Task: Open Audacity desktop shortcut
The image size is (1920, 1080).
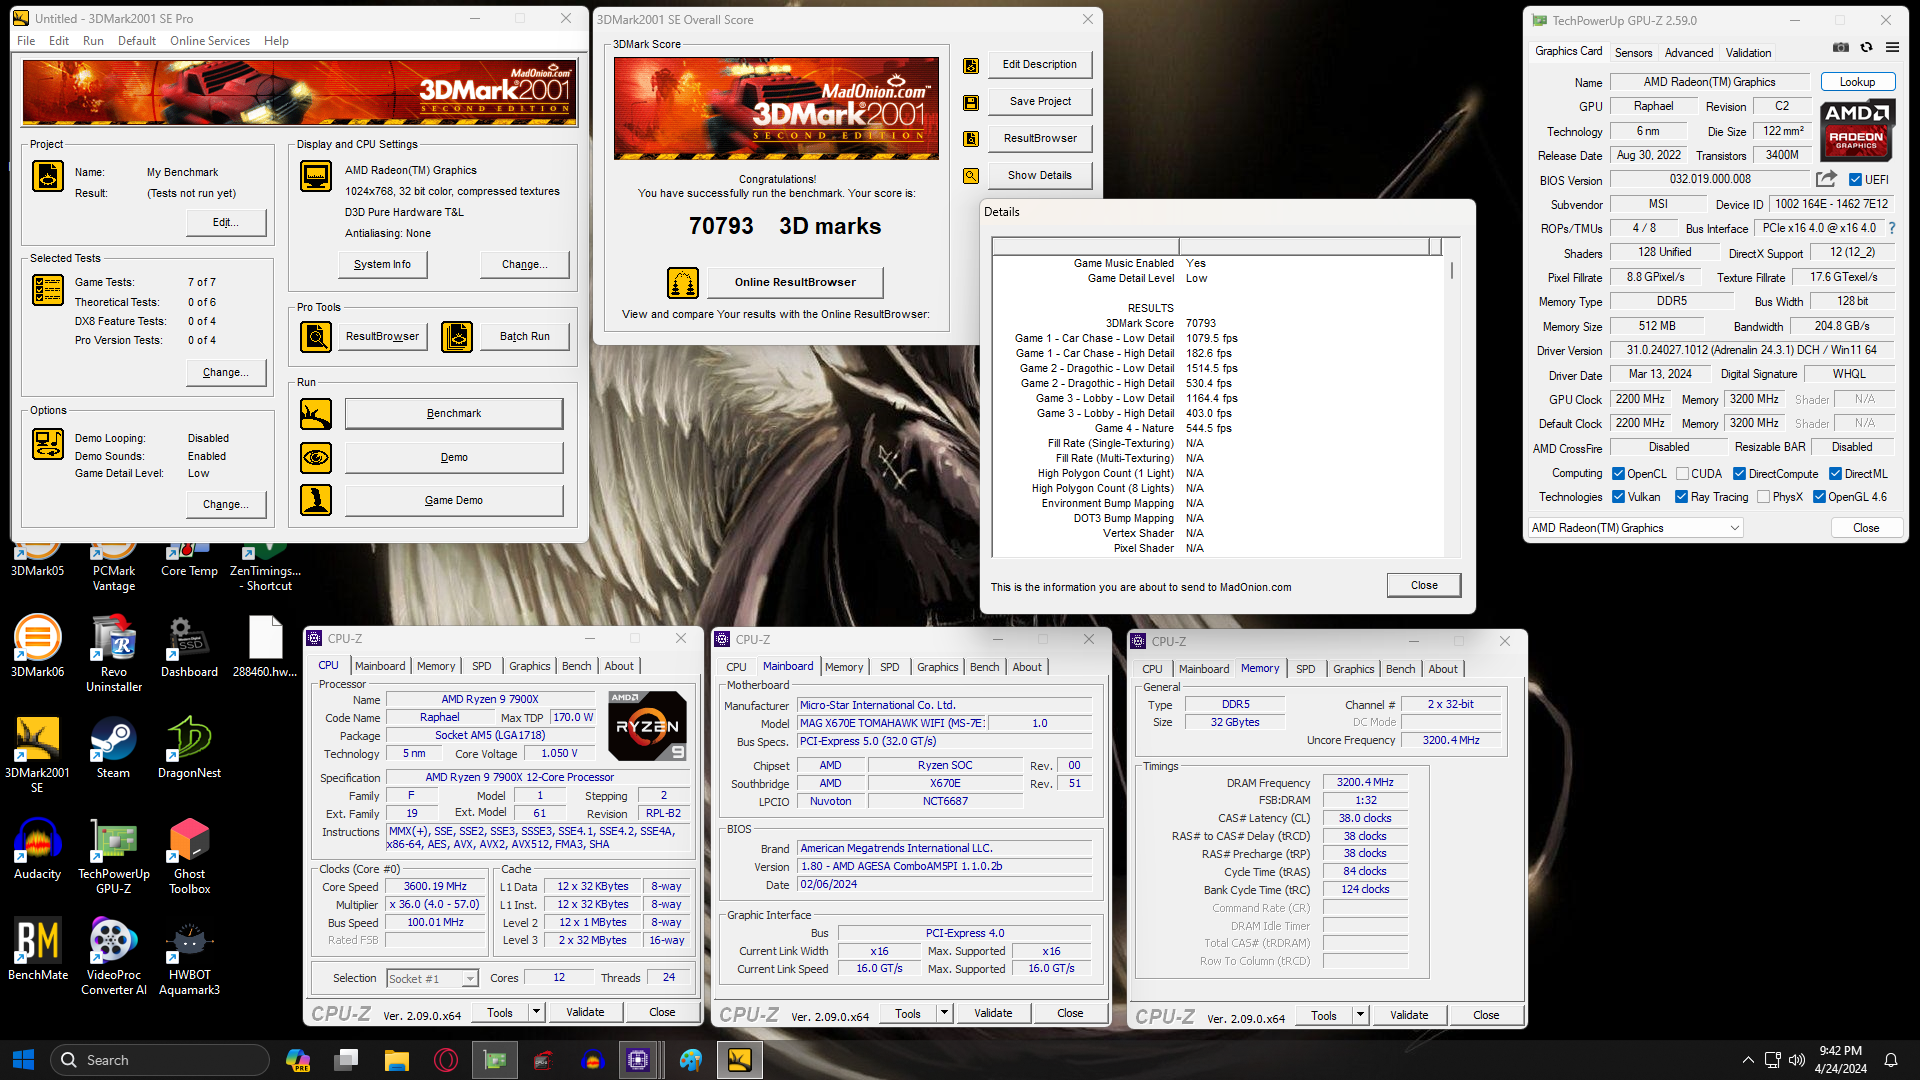Action: click(37, 851)
